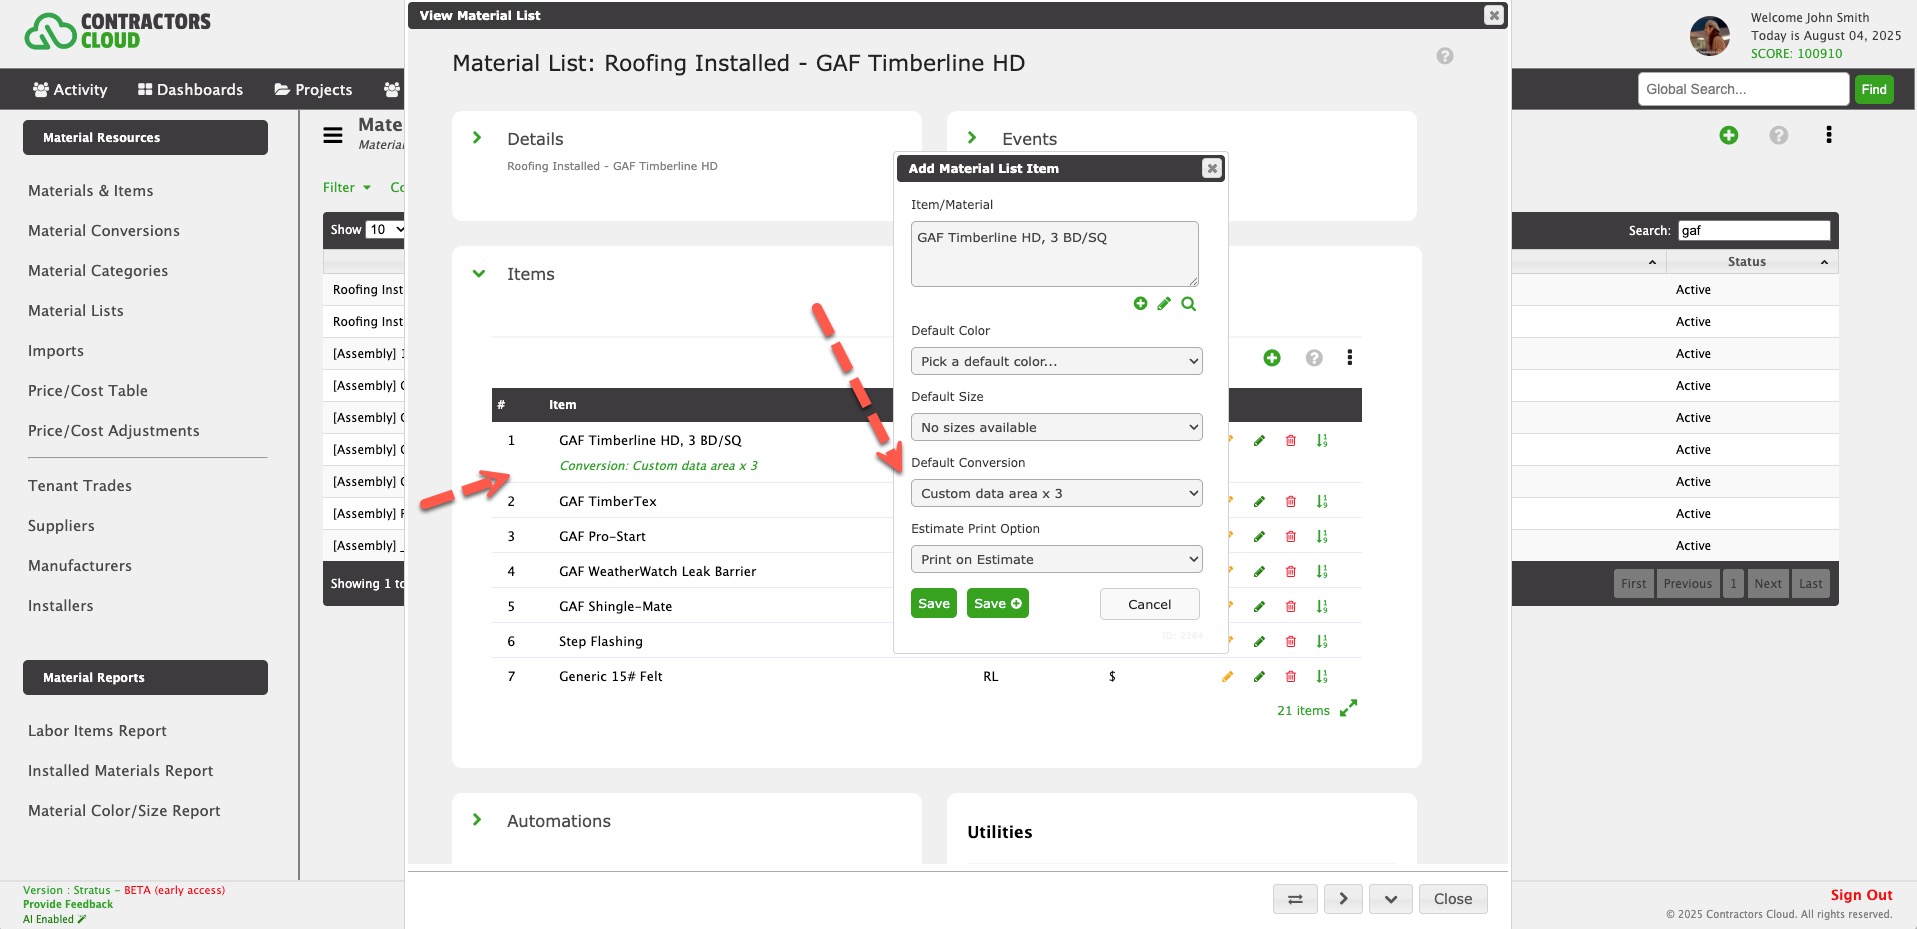Viewport: 1917px width, 929px height.
Task: Open Estimate Print Option dropdown
Action: coord(1057,559)
